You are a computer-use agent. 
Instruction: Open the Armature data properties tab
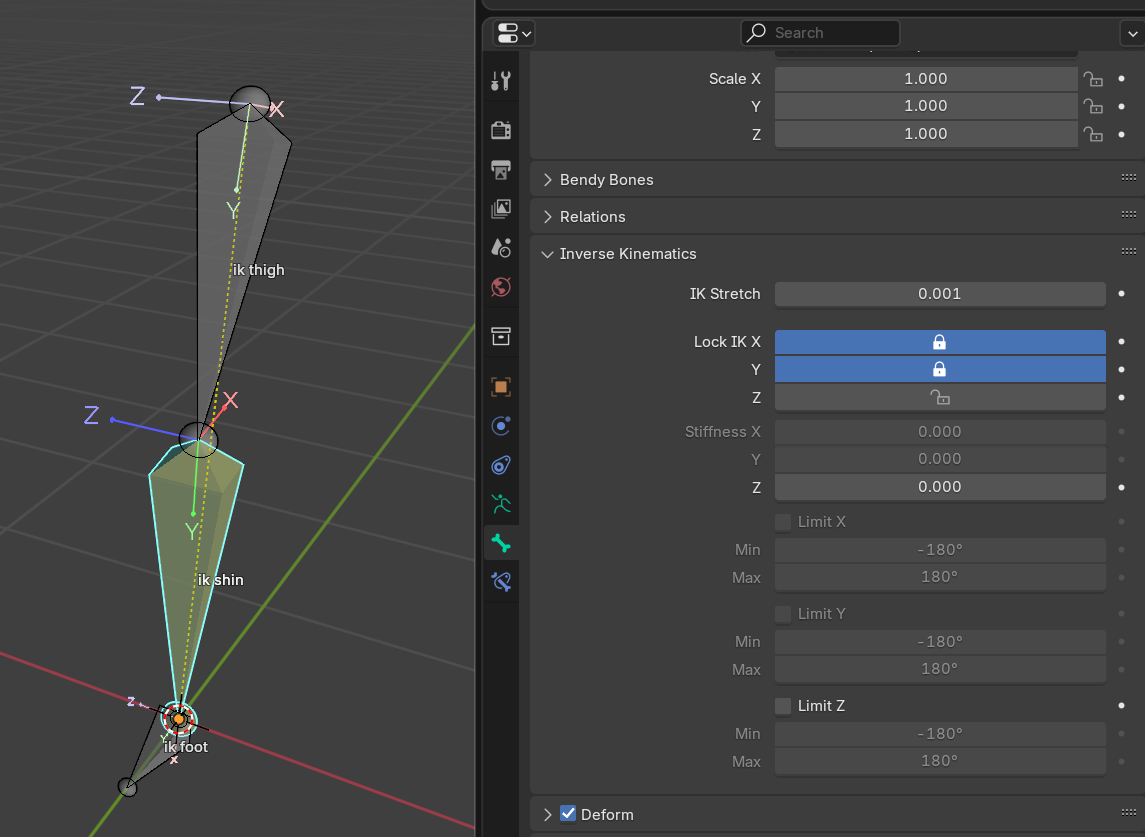501,504
